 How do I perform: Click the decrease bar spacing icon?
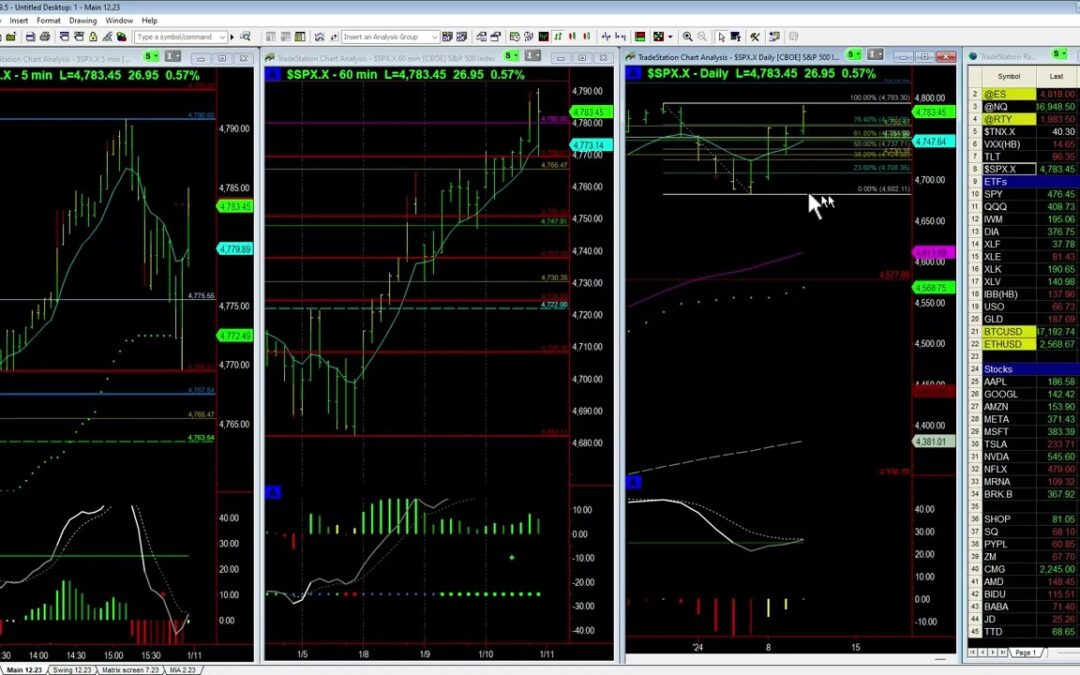[621, 37]
